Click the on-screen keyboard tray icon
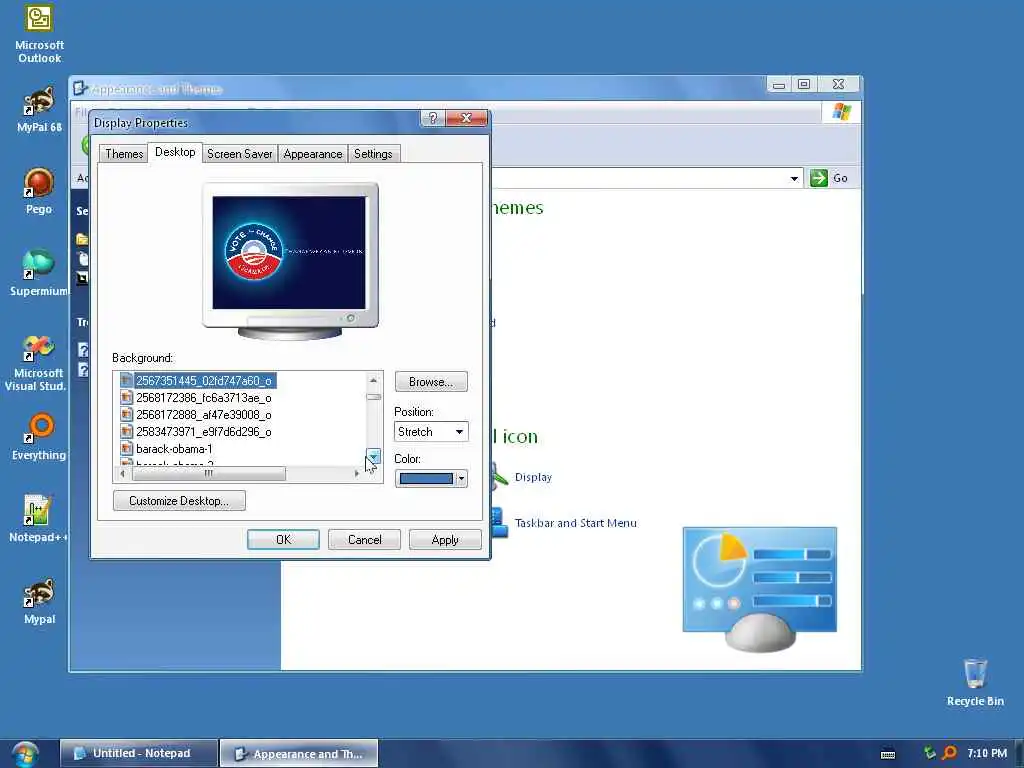The image size is (1024, 768). pos(888,754)
